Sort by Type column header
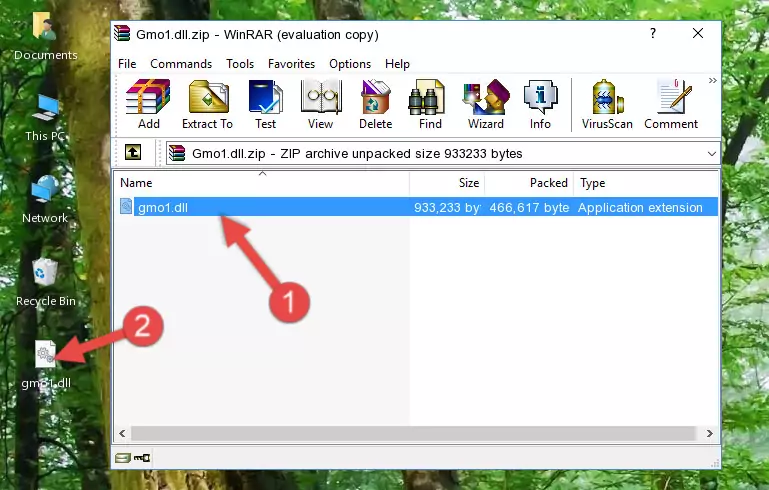This screenshot has width=769, height=490. 646,183
